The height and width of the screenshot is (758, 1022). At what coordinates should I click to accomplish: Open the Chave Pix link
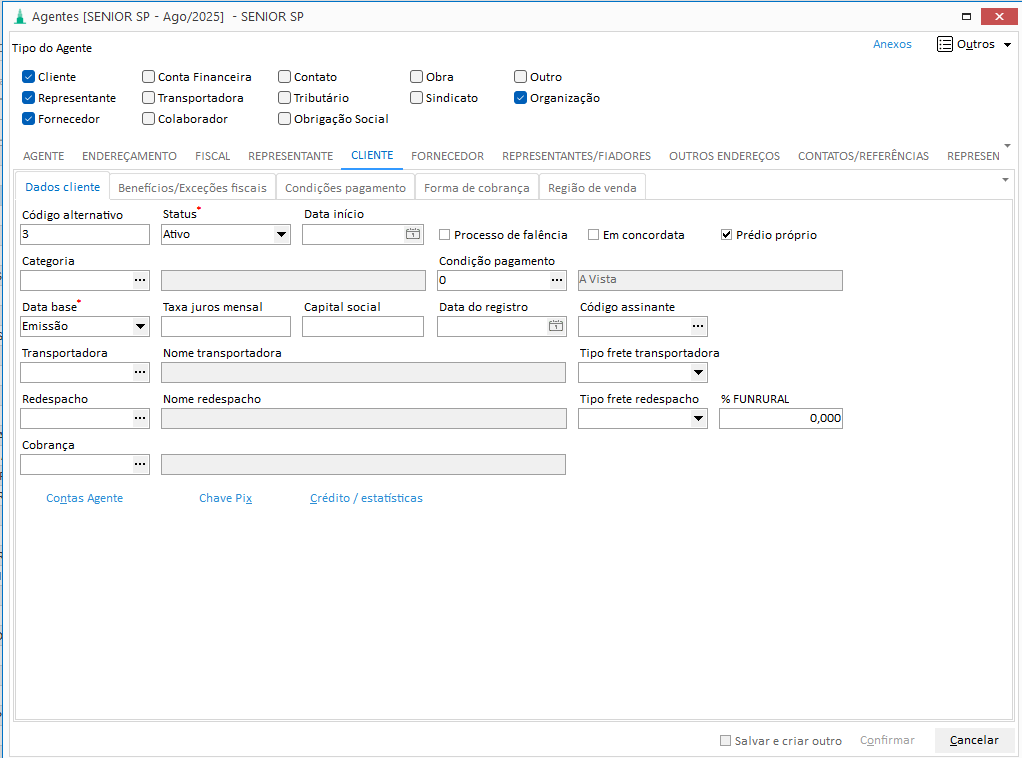coord(225,498)
